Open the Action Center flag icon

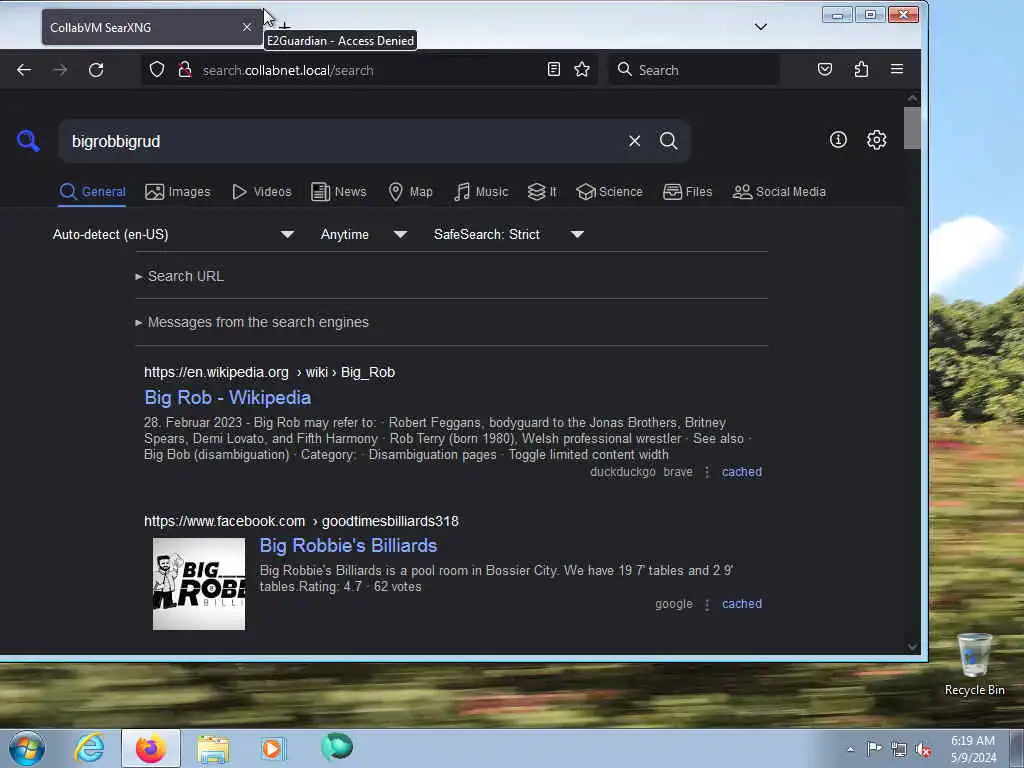(x=874, y=749)
